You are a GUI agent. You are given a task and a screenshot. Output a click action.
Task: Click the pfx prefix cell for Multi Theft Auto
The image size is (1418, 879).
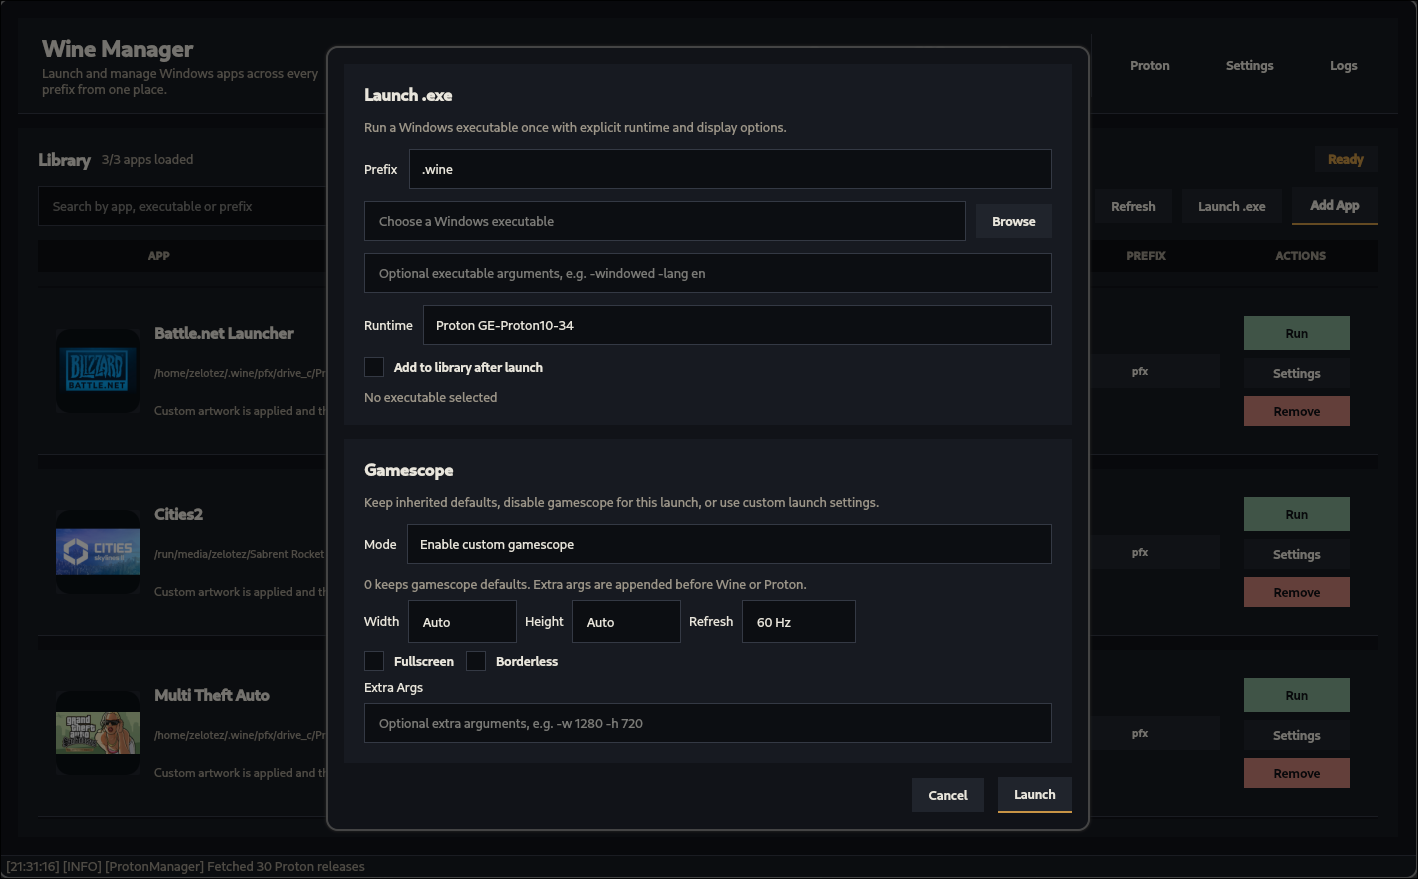tap(1140, 733)
